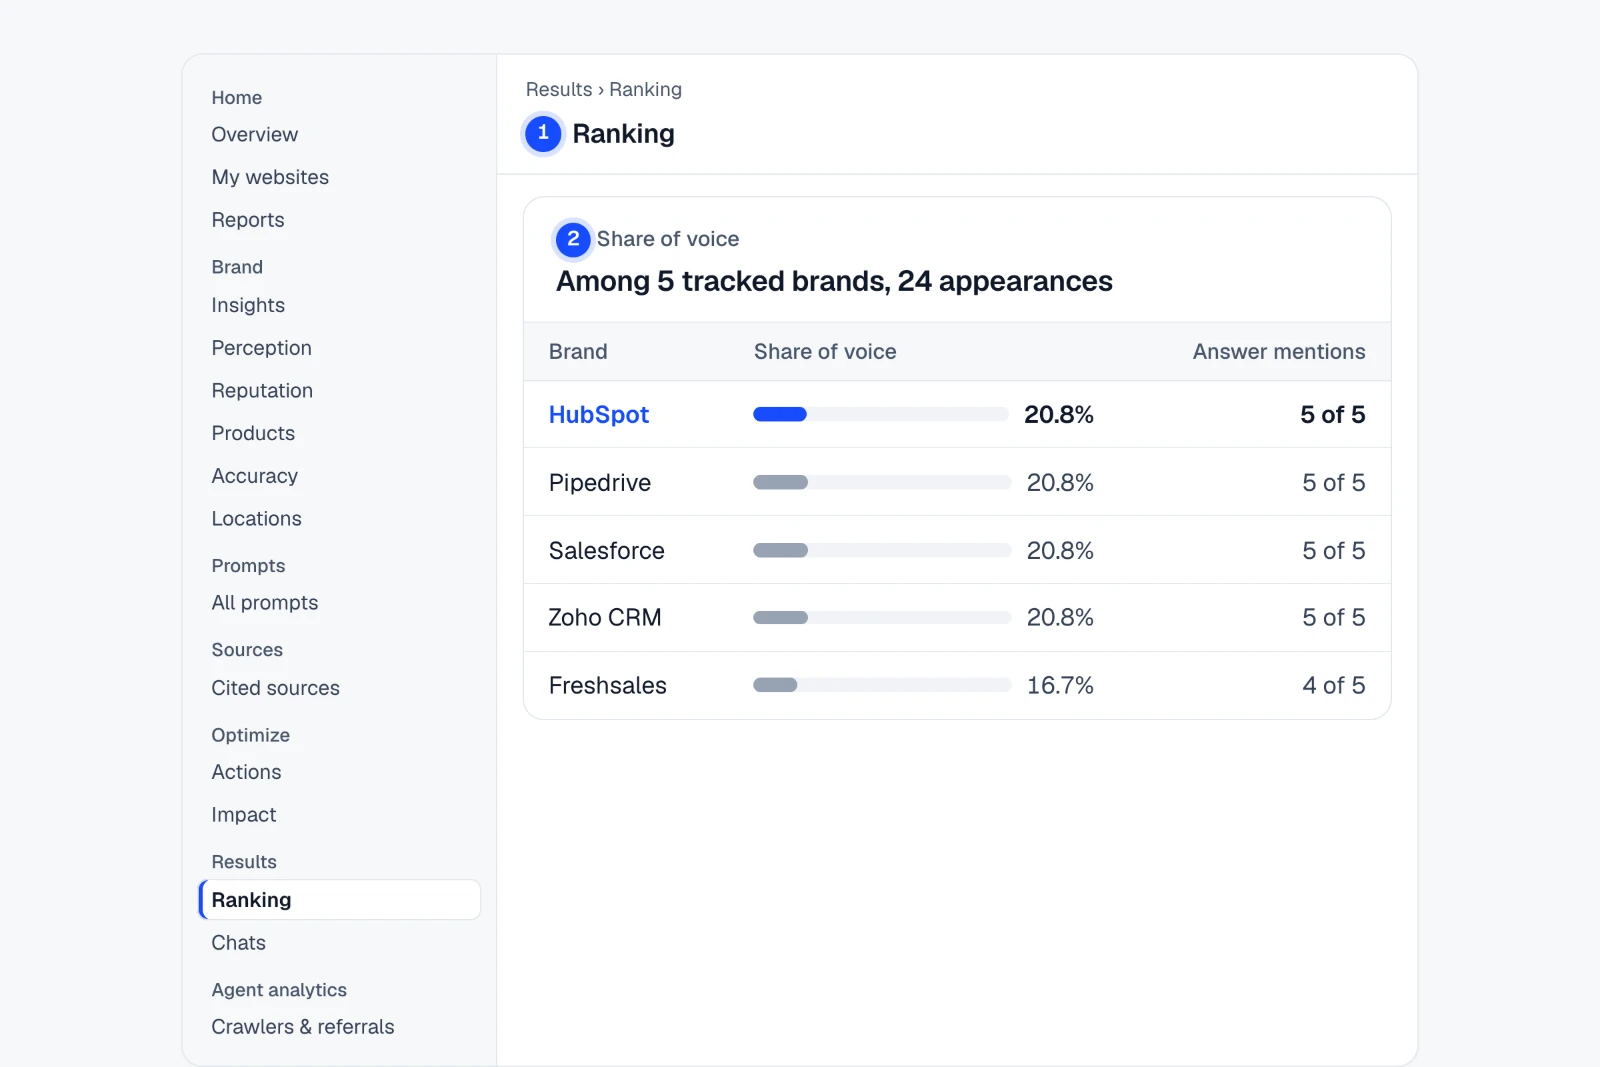Open Cited sources

coord(275,688)
